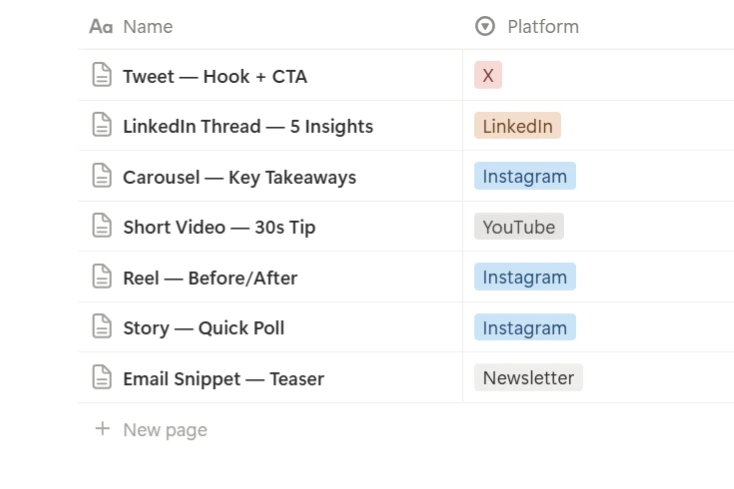
Task: Click the page icon beside LinkedIn Thread row
Action: click(x=101, y=126)
